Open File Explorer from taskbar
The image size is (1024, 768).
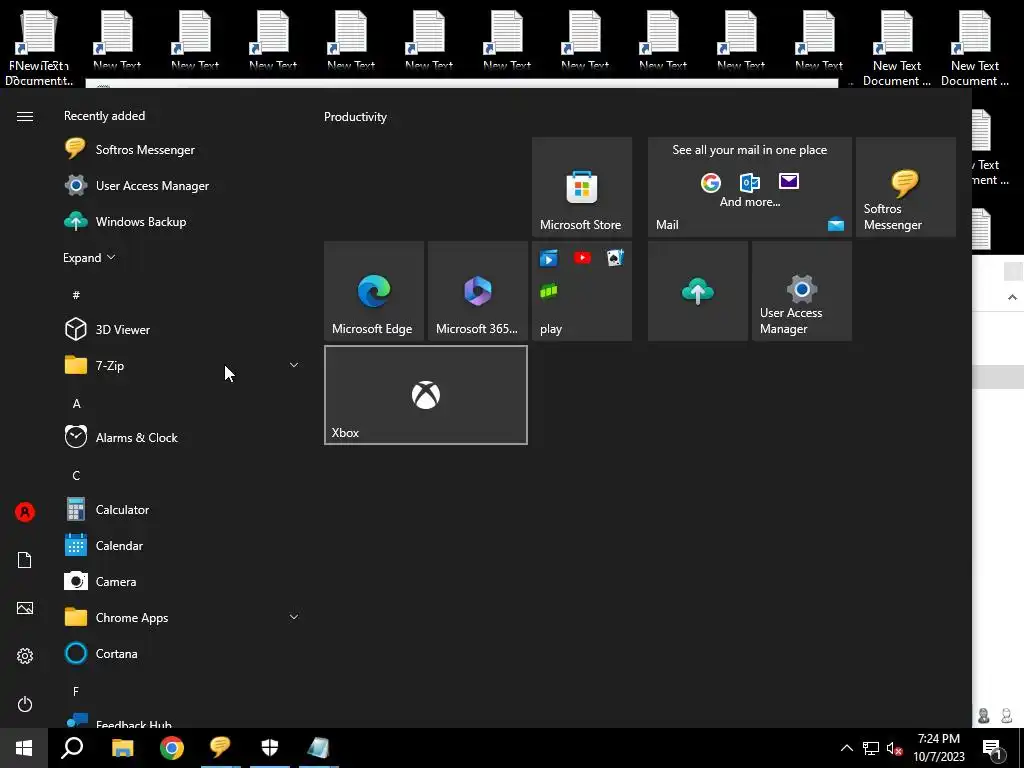(122, 748)
